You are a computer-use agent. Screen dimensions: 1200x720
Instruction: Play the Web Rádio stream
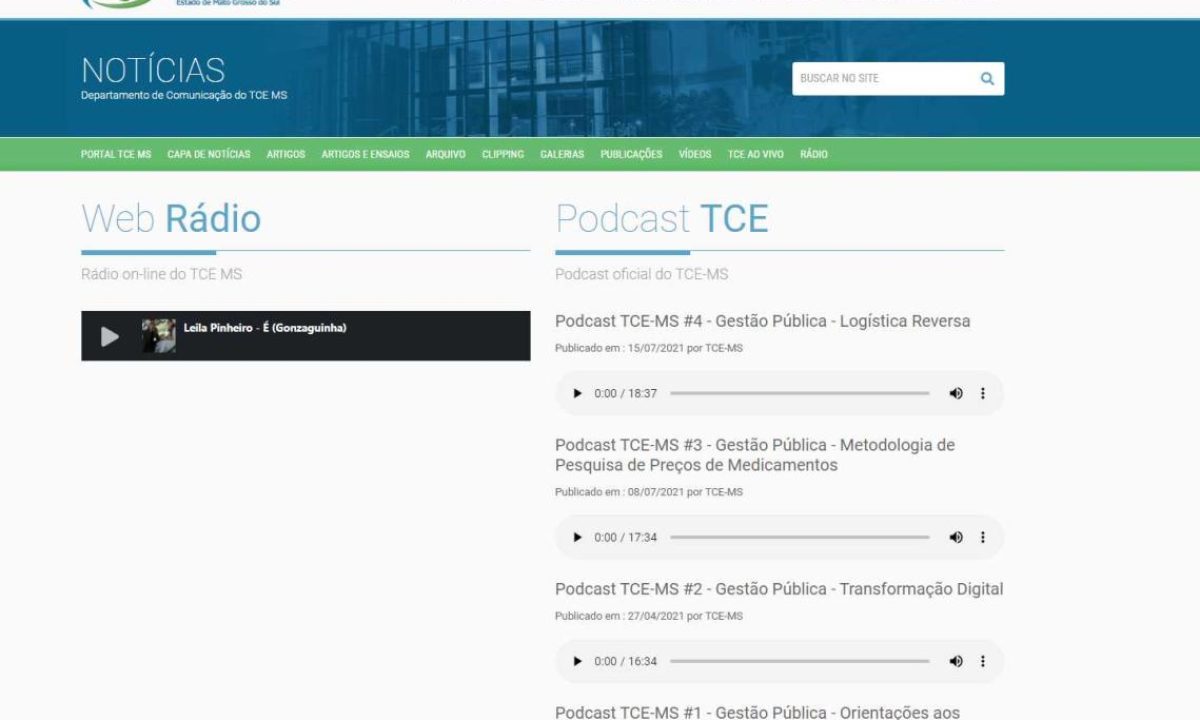[x=110, y=337]
